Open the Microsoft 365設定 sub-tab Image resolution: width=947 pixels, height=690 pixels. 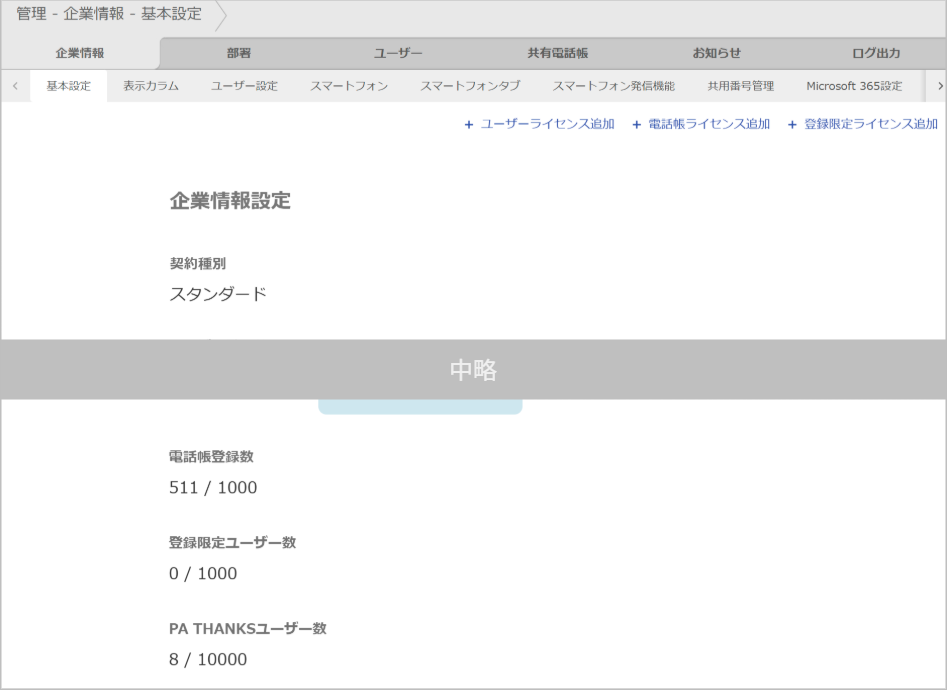click(x=855, y=86)
